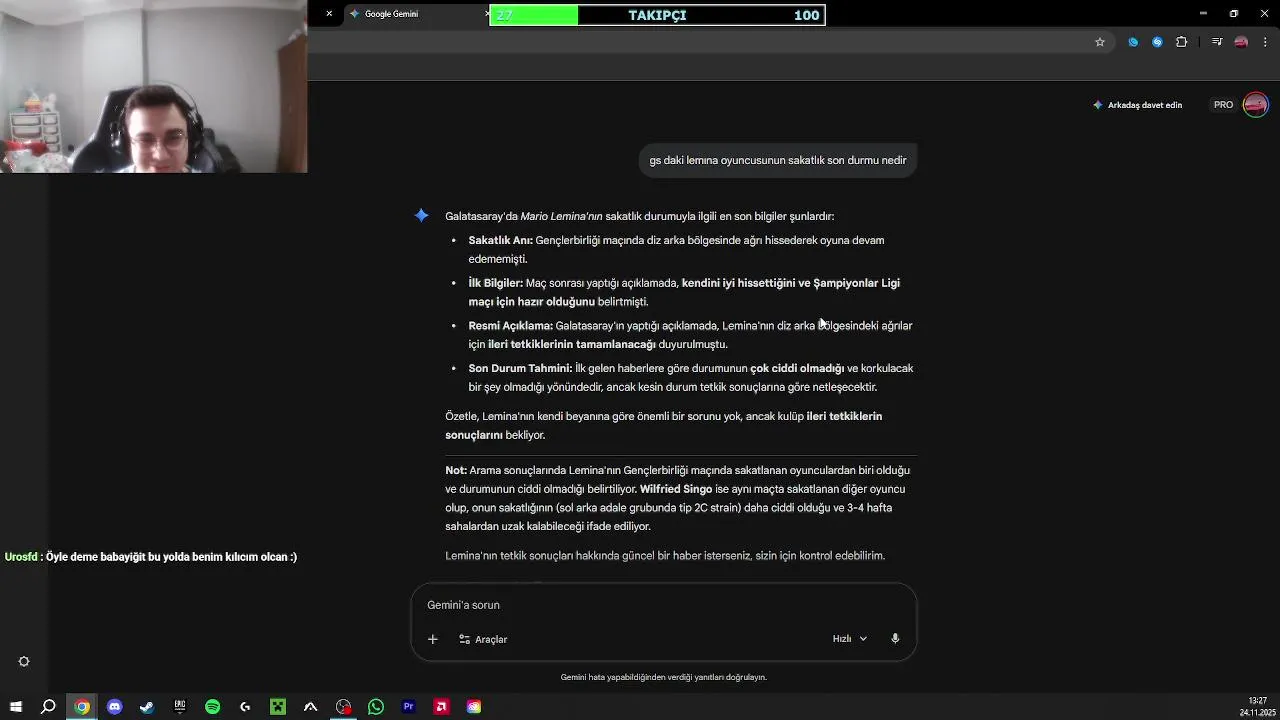Click the paragraph starting 'Özetle, Lemina'nın'

664,426
